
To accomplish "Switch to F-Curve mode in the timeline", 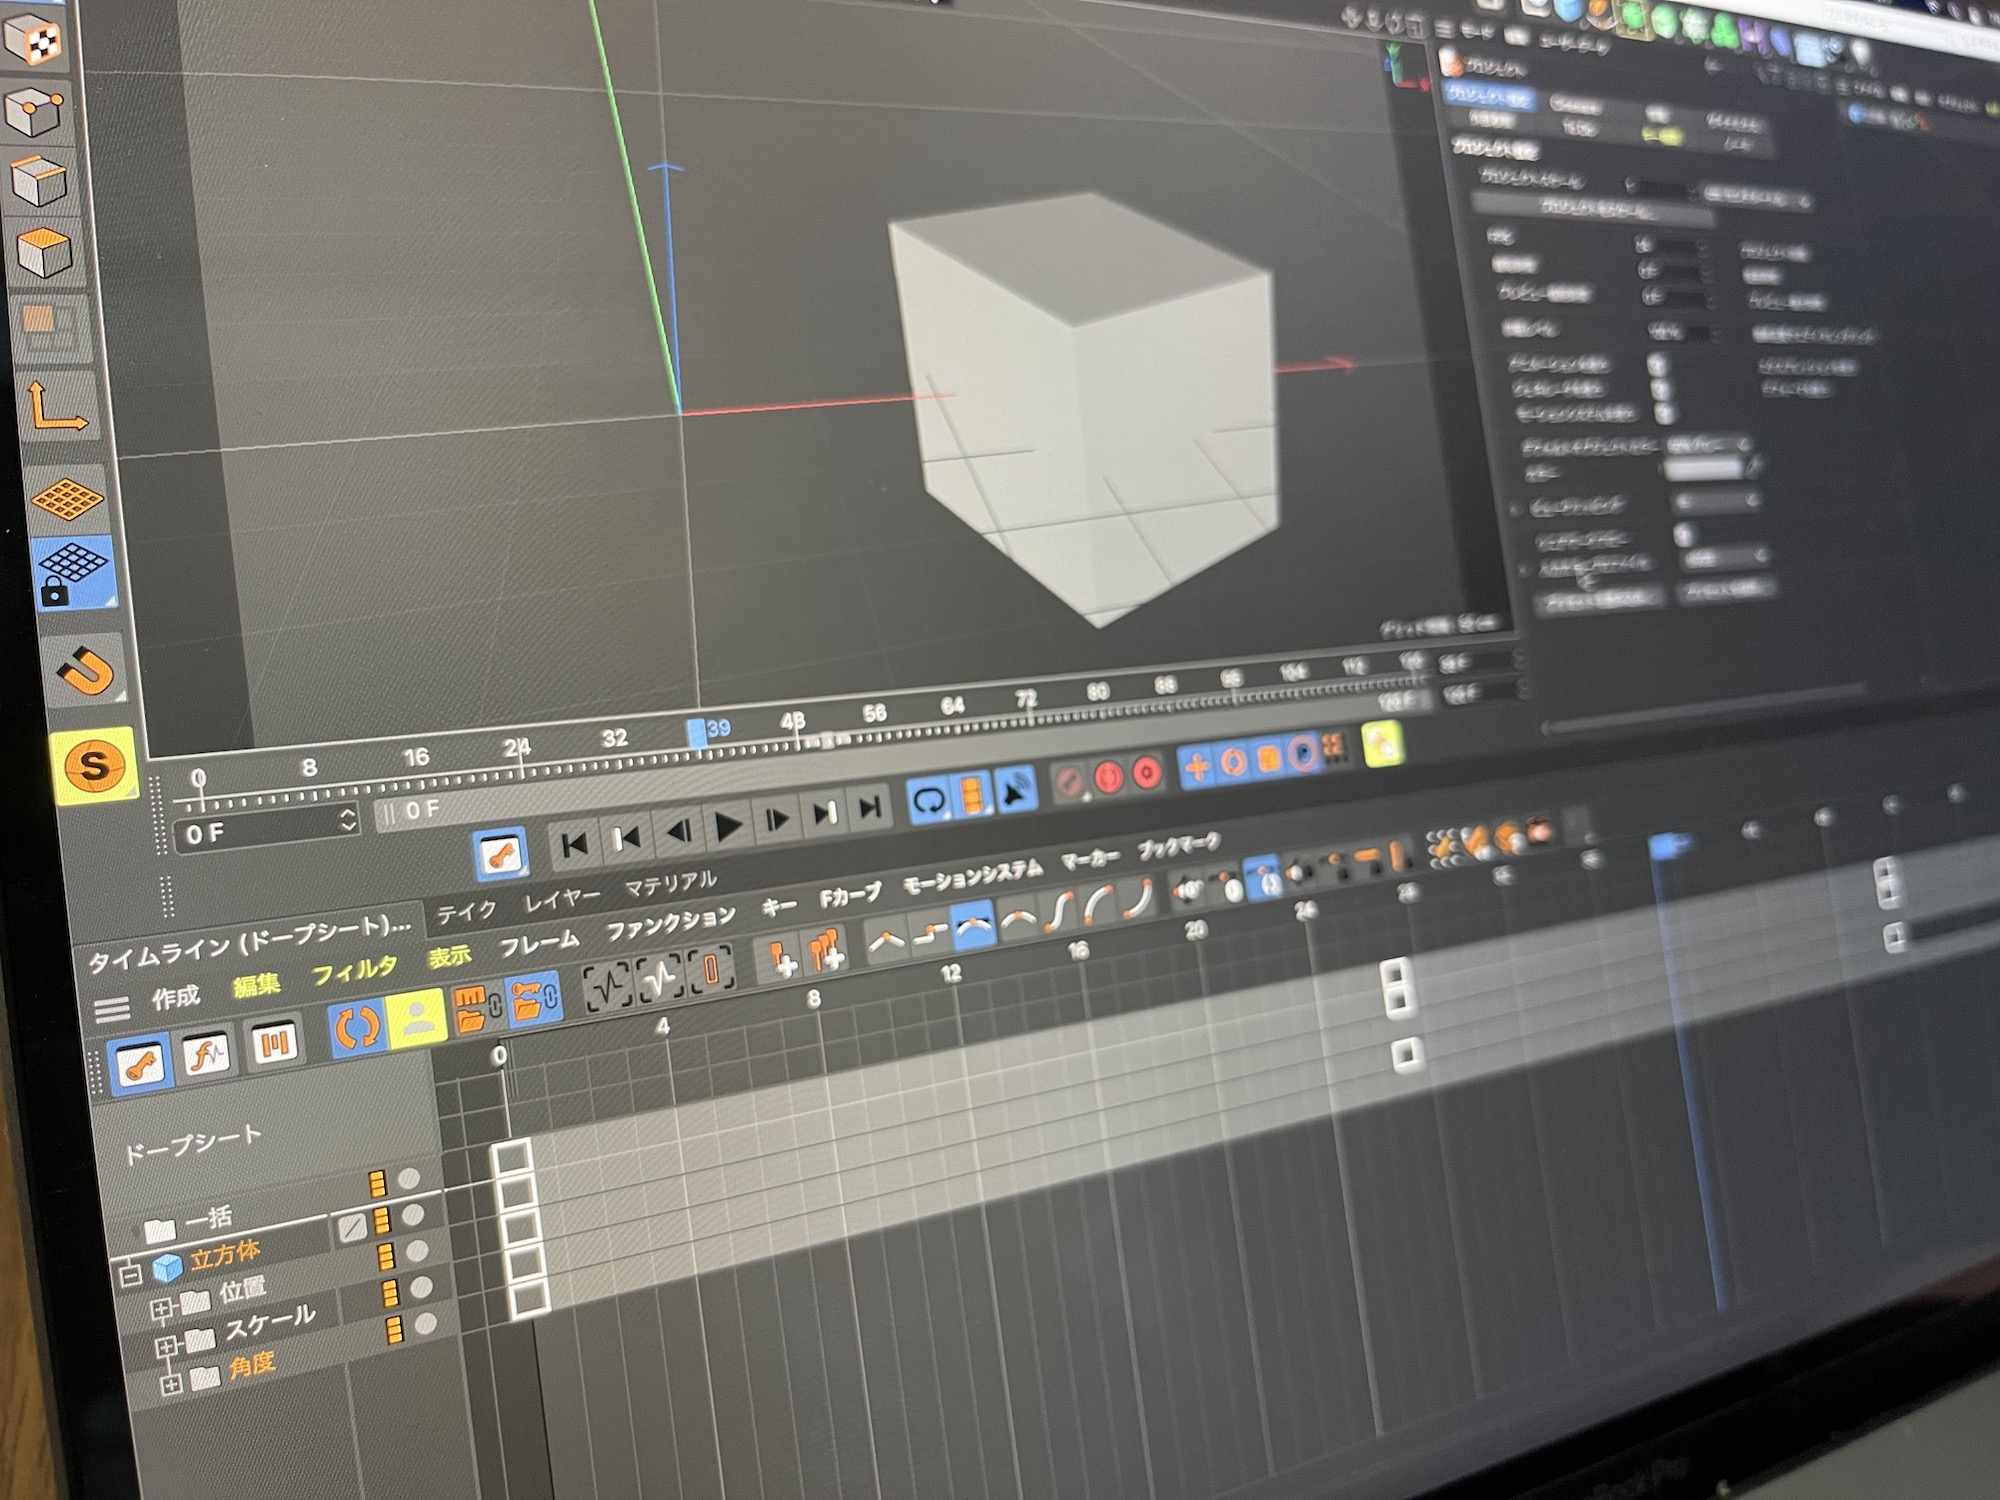I will 205,1055.
